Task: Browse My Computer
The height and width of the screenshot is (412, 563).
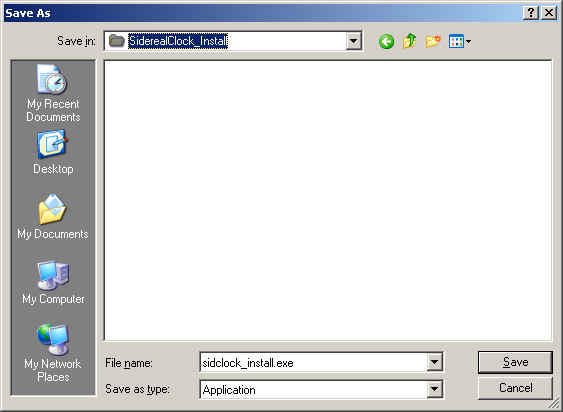Action: tap(53, 283)
